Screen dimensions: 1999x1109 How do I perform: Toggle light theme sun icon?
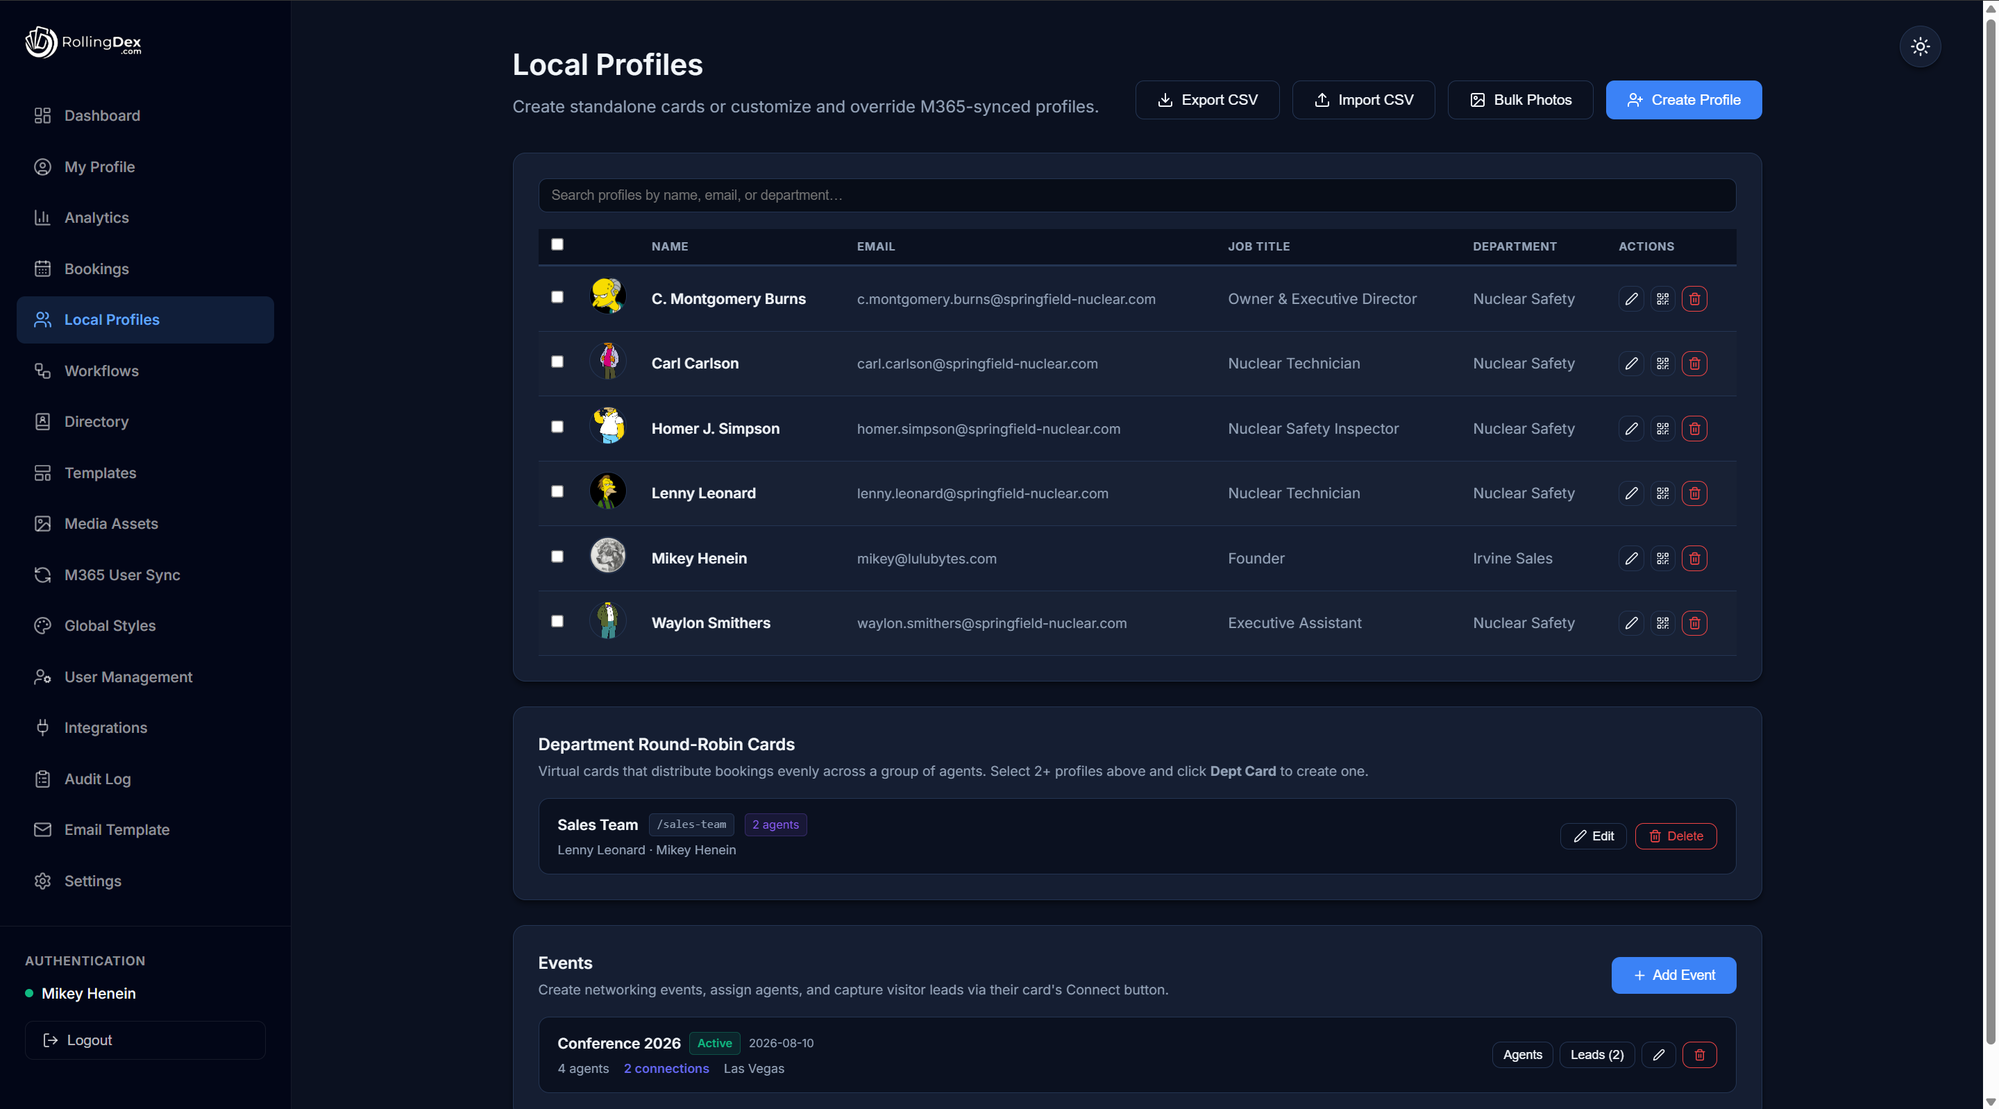click(1920, 46)
